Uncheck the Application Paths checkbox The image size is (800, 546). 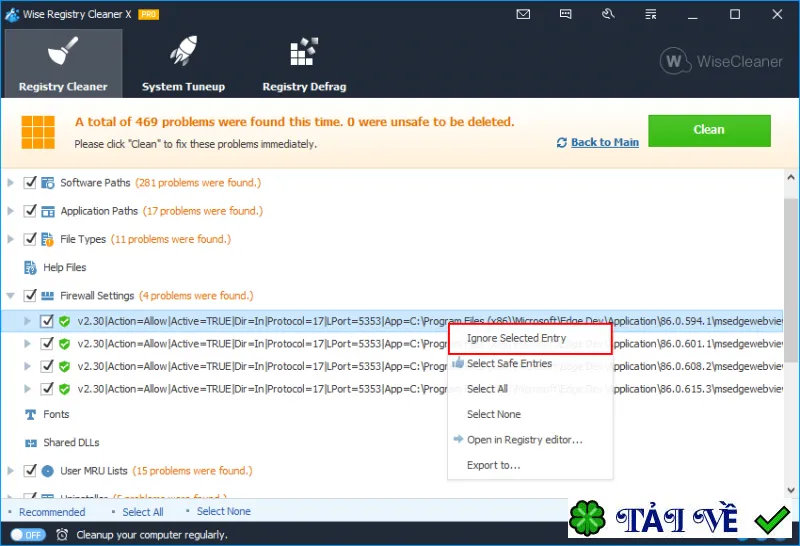coord(30,210)
